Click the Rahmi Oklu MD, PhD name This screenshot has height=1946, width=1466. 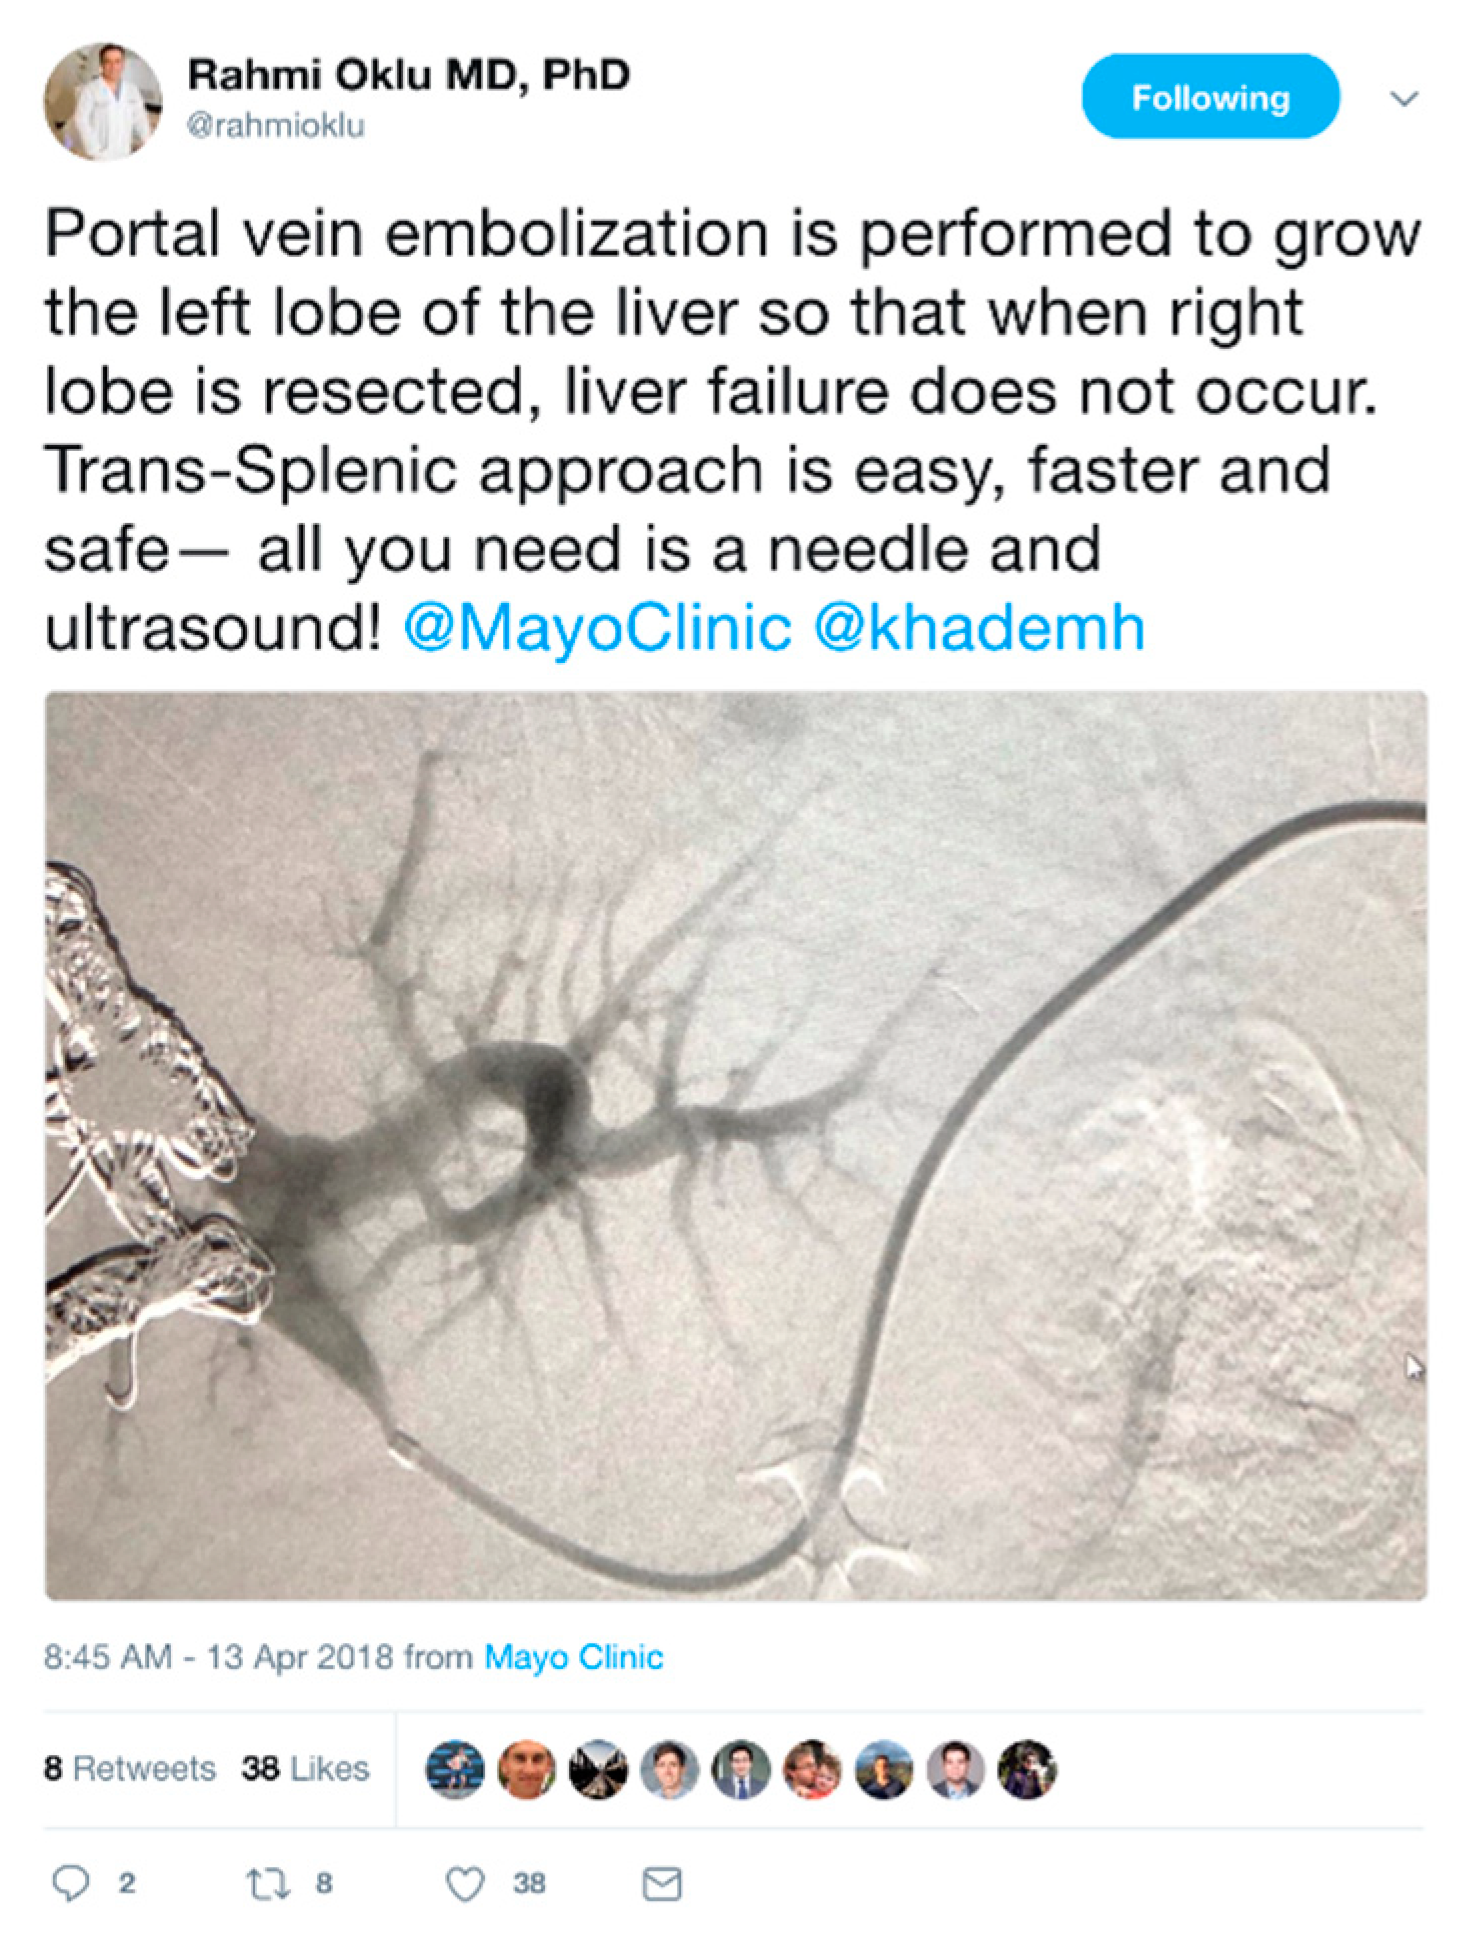tap(409, 75)
